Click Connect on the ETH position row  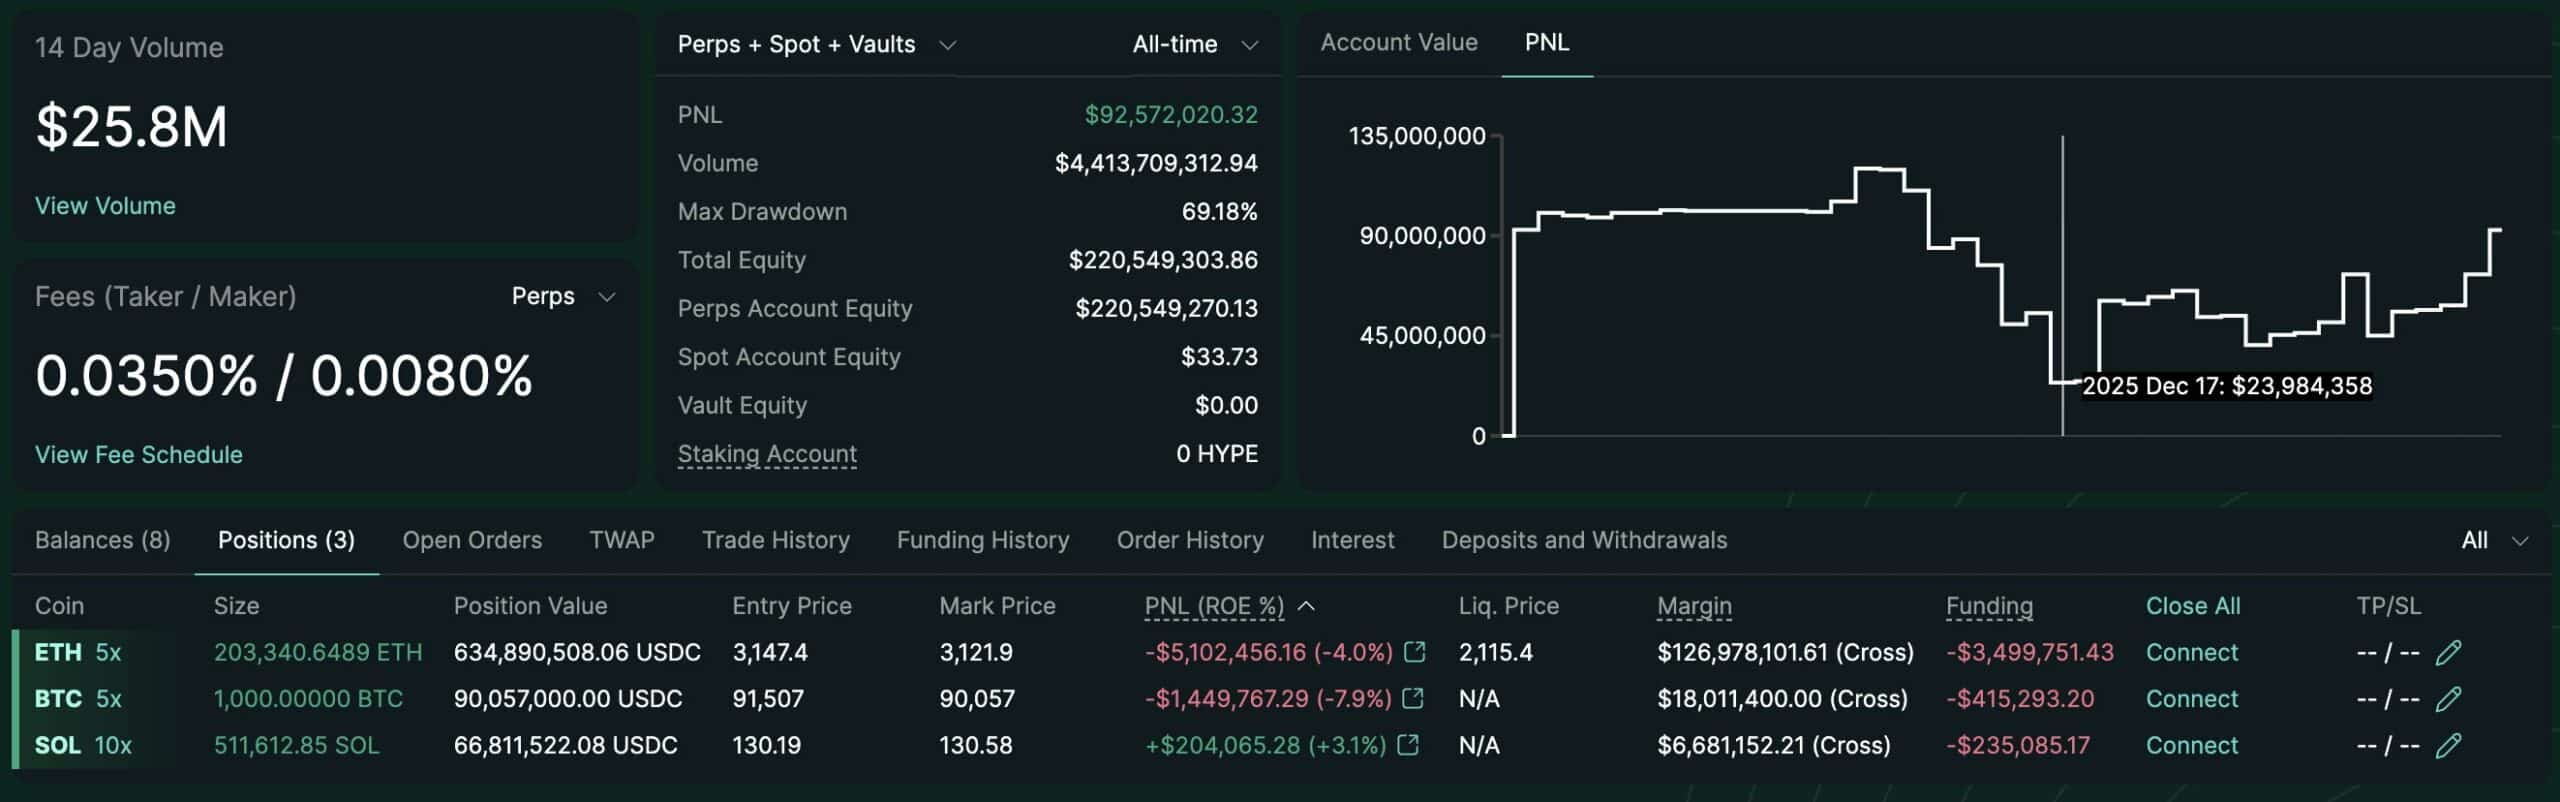2191,653
